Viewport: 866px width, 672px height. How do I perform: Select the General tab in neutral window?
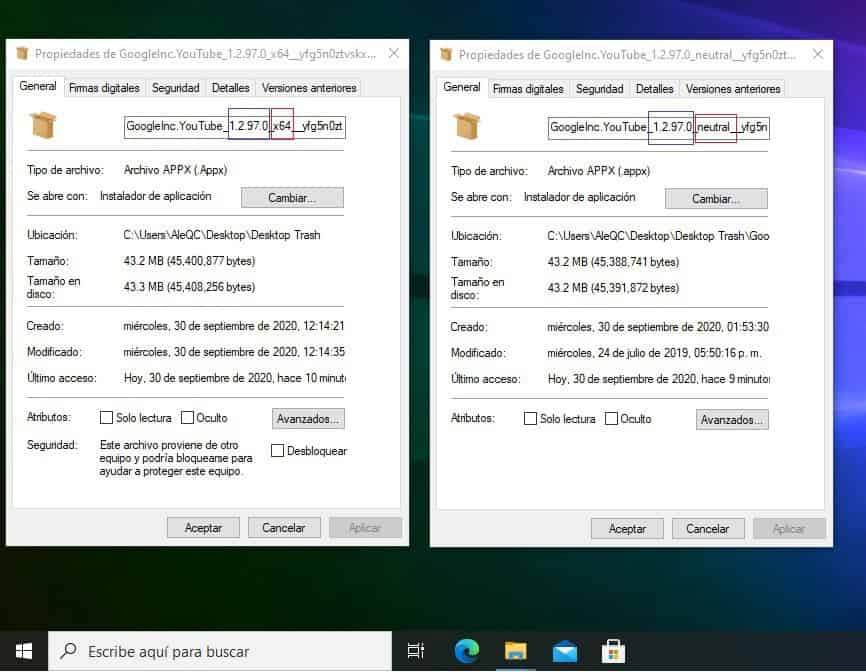(x=462, y=87)
